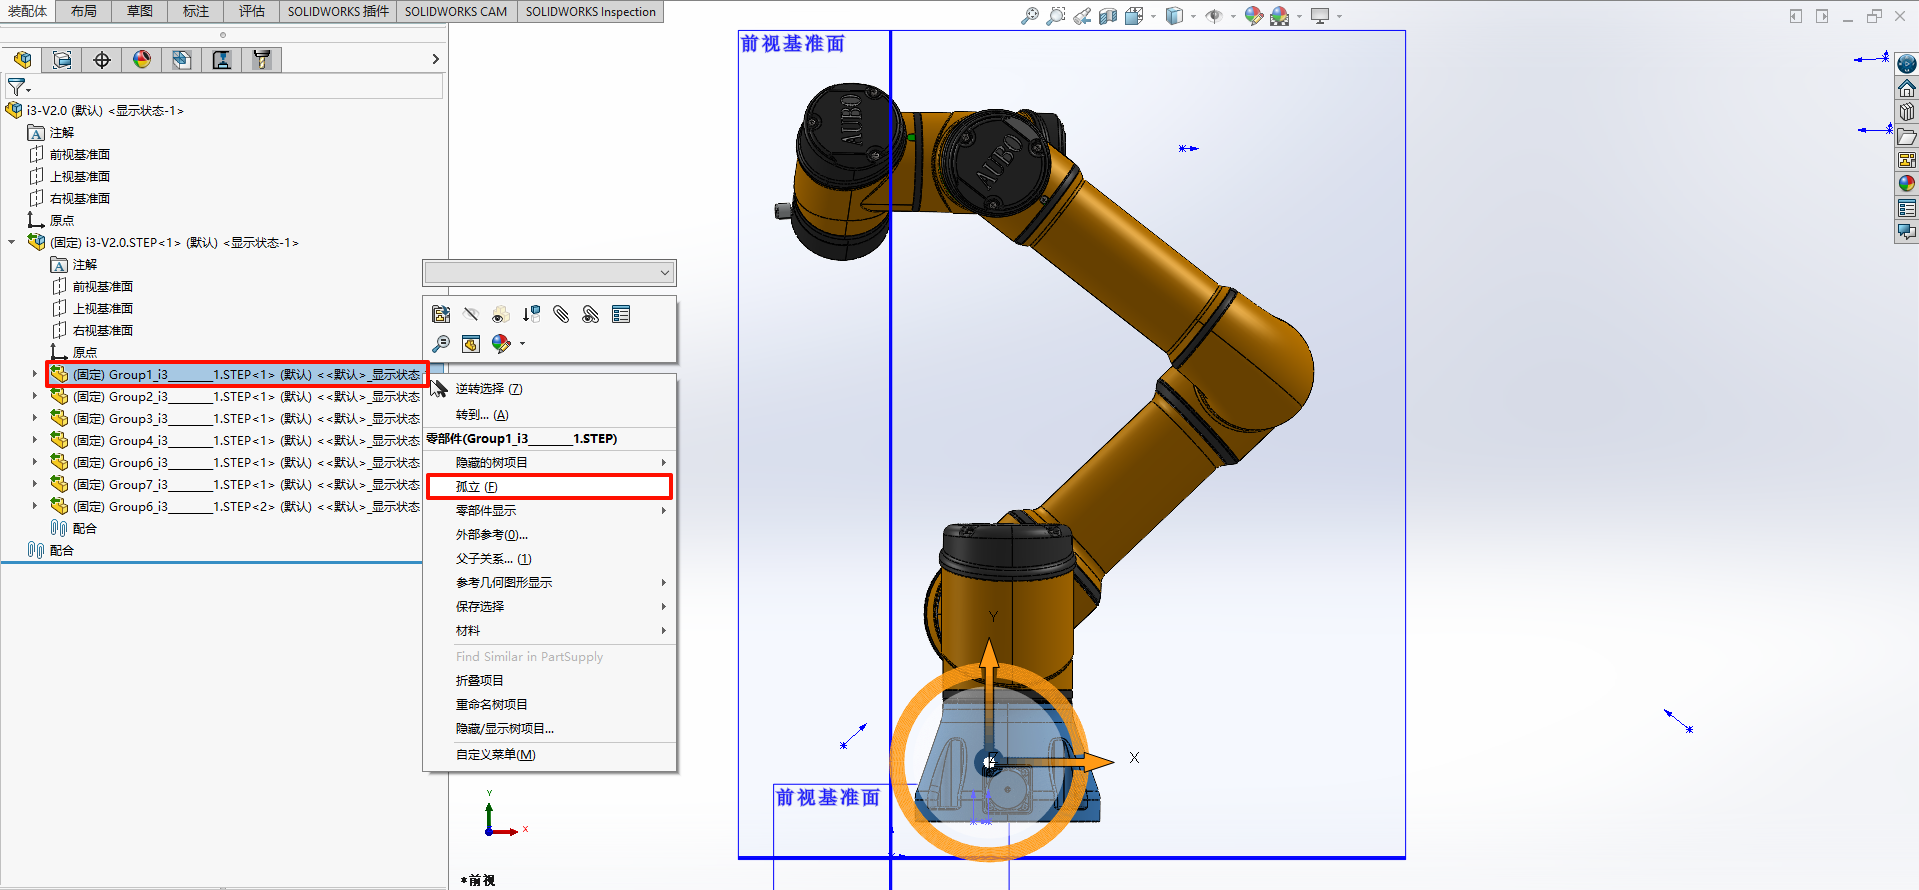Click Edit Appearance in view toolbar
This screenshot has height=890, width=1919.
(x=1253, y=16)
